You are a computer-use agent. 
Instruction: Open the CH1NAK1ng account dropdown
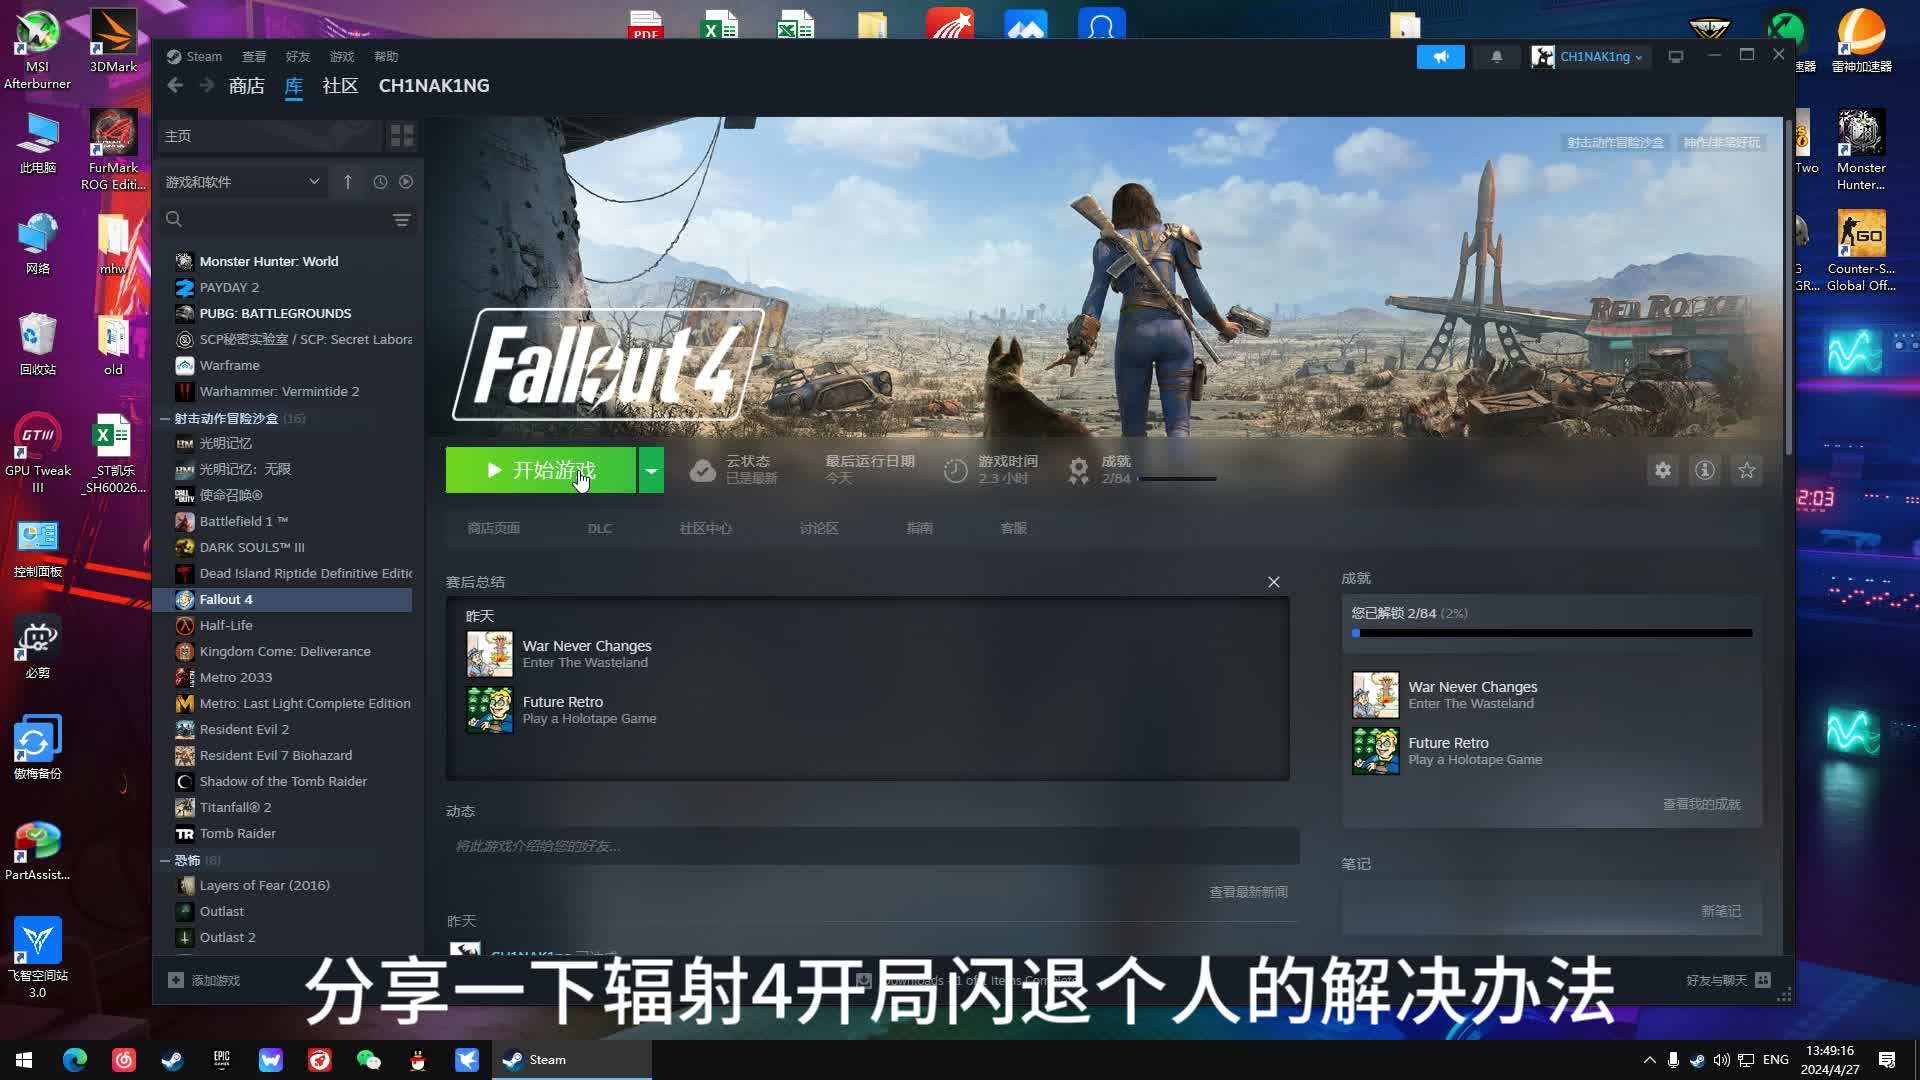click(1589, 57)
